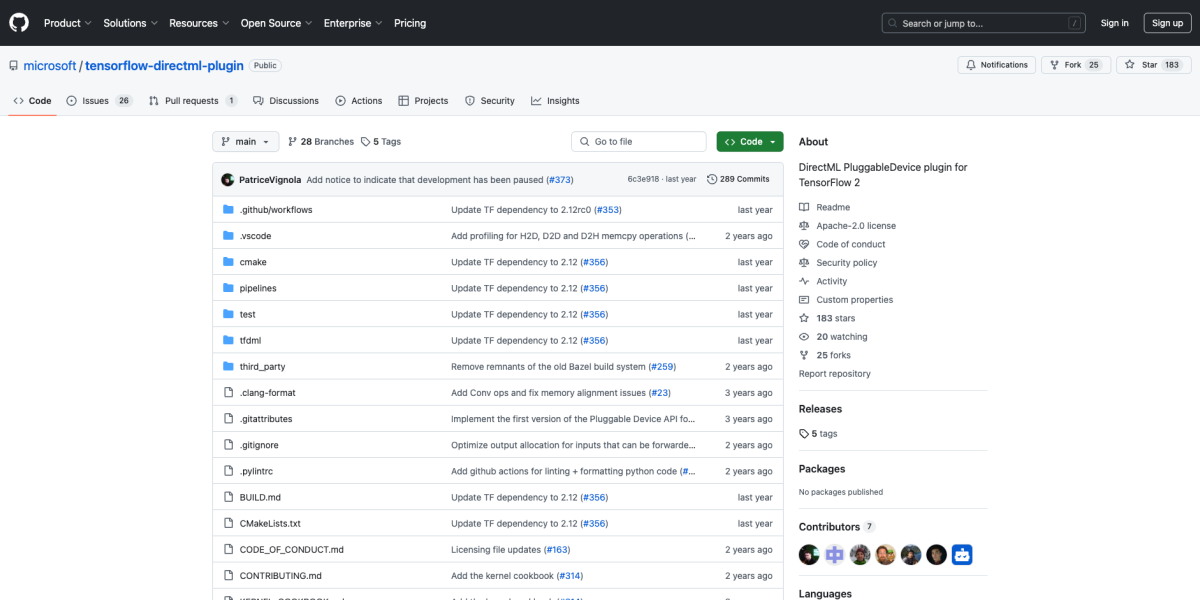Open the 289 Commits history
Image resolution: width=1200 pixels, height=600 pixels.
[738, 179]
